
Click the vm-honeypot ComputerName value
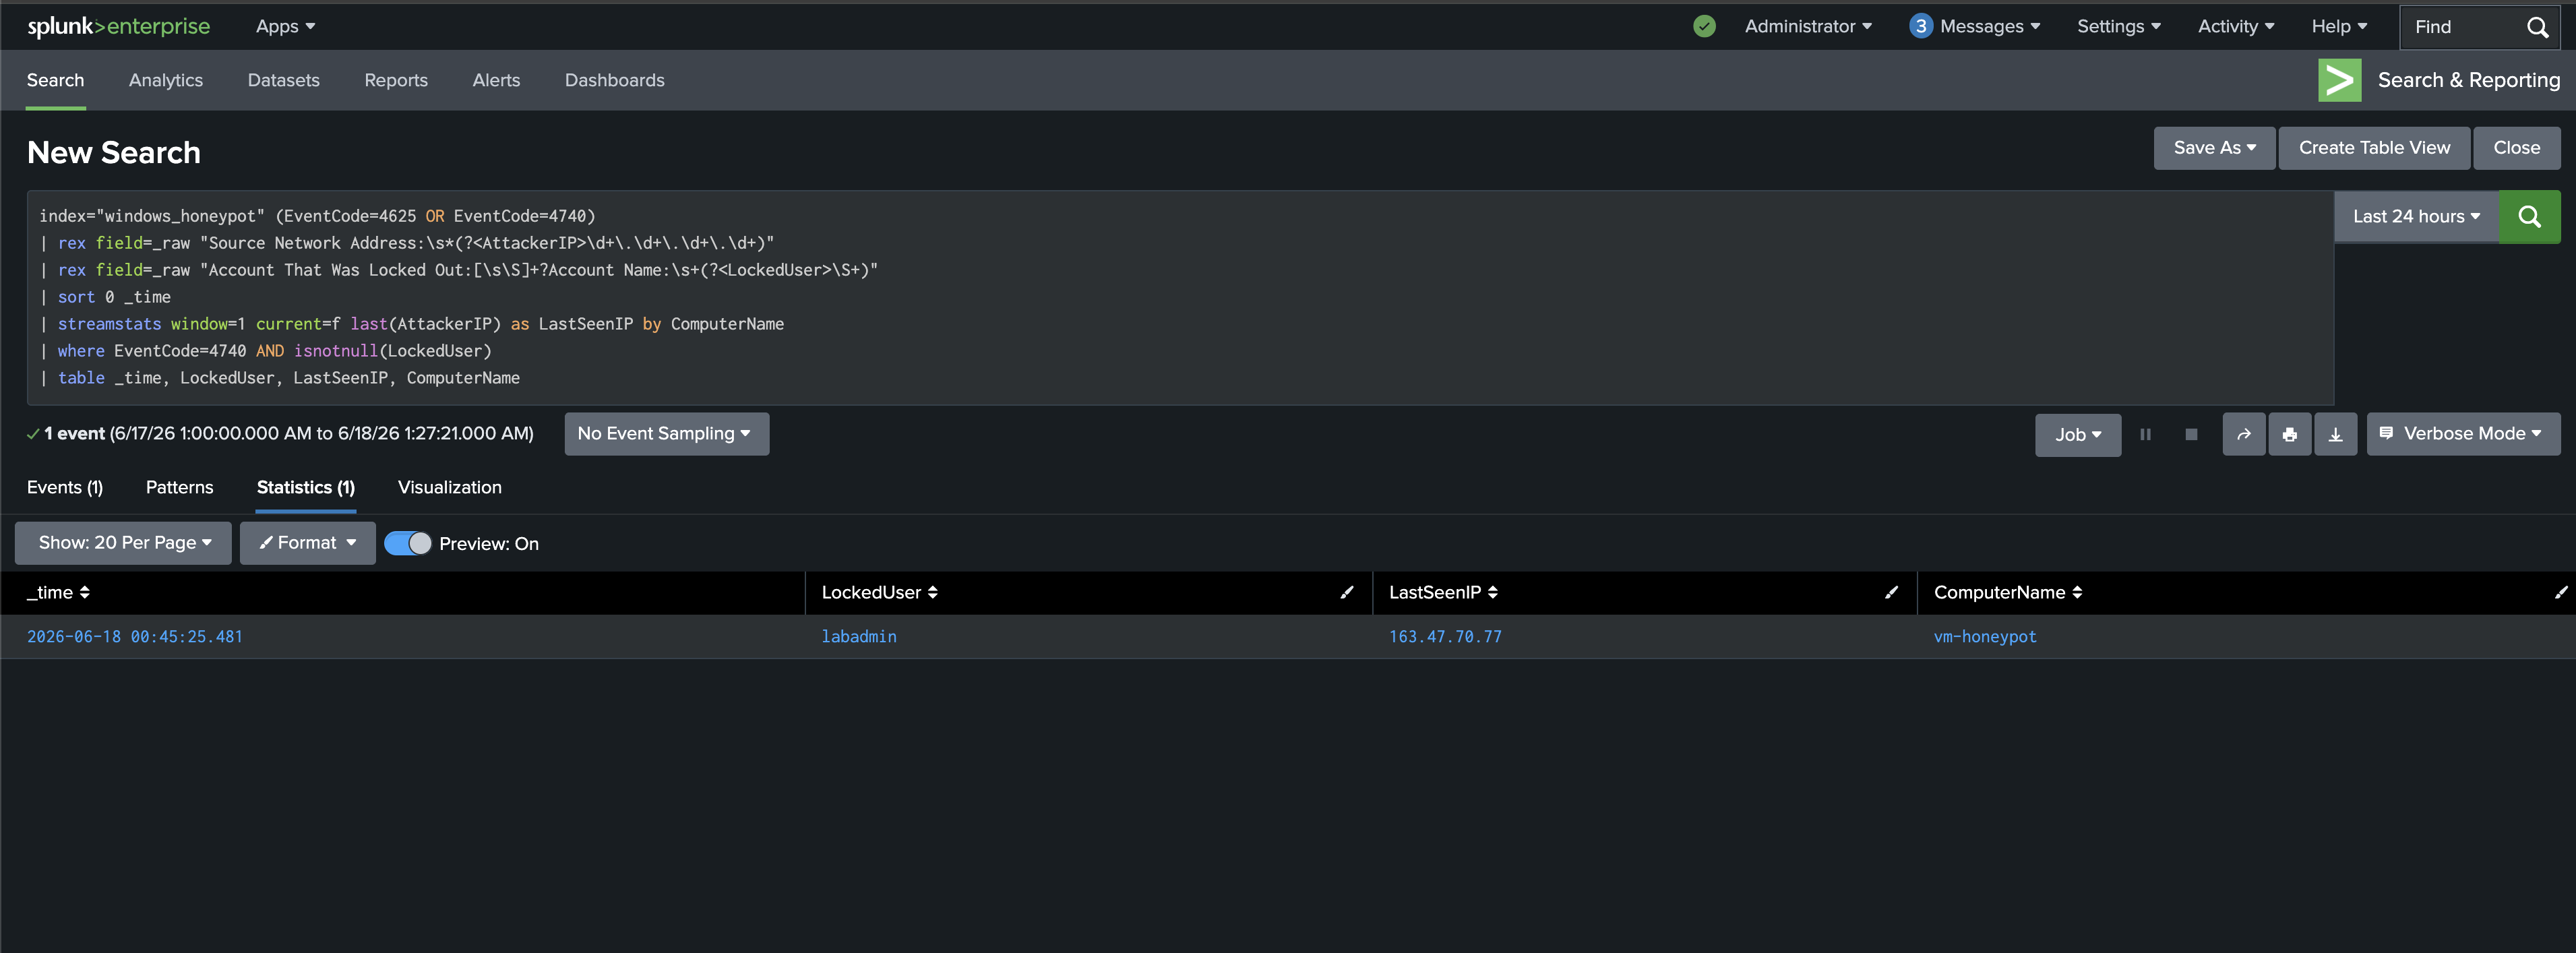tap(1984, 637)
